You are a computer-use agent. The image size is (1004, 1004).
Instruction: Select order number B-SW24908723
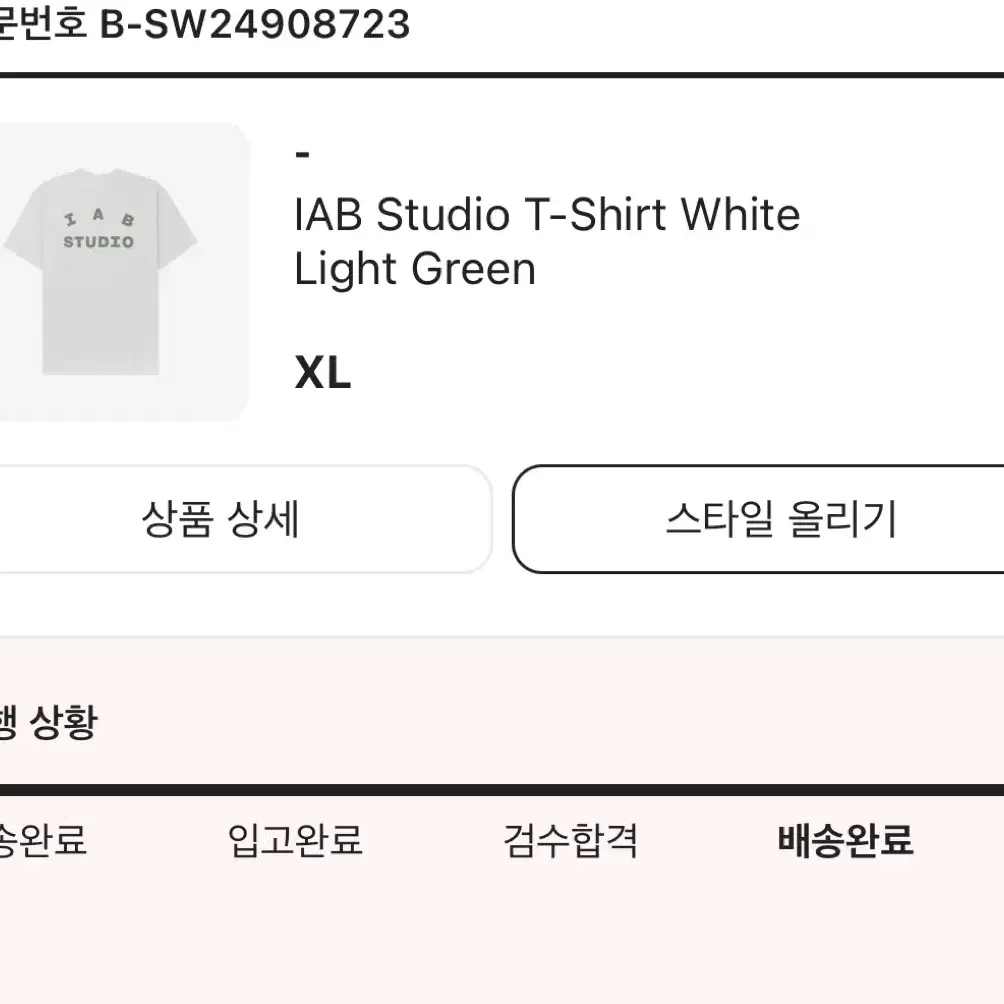tap(255, 24)
